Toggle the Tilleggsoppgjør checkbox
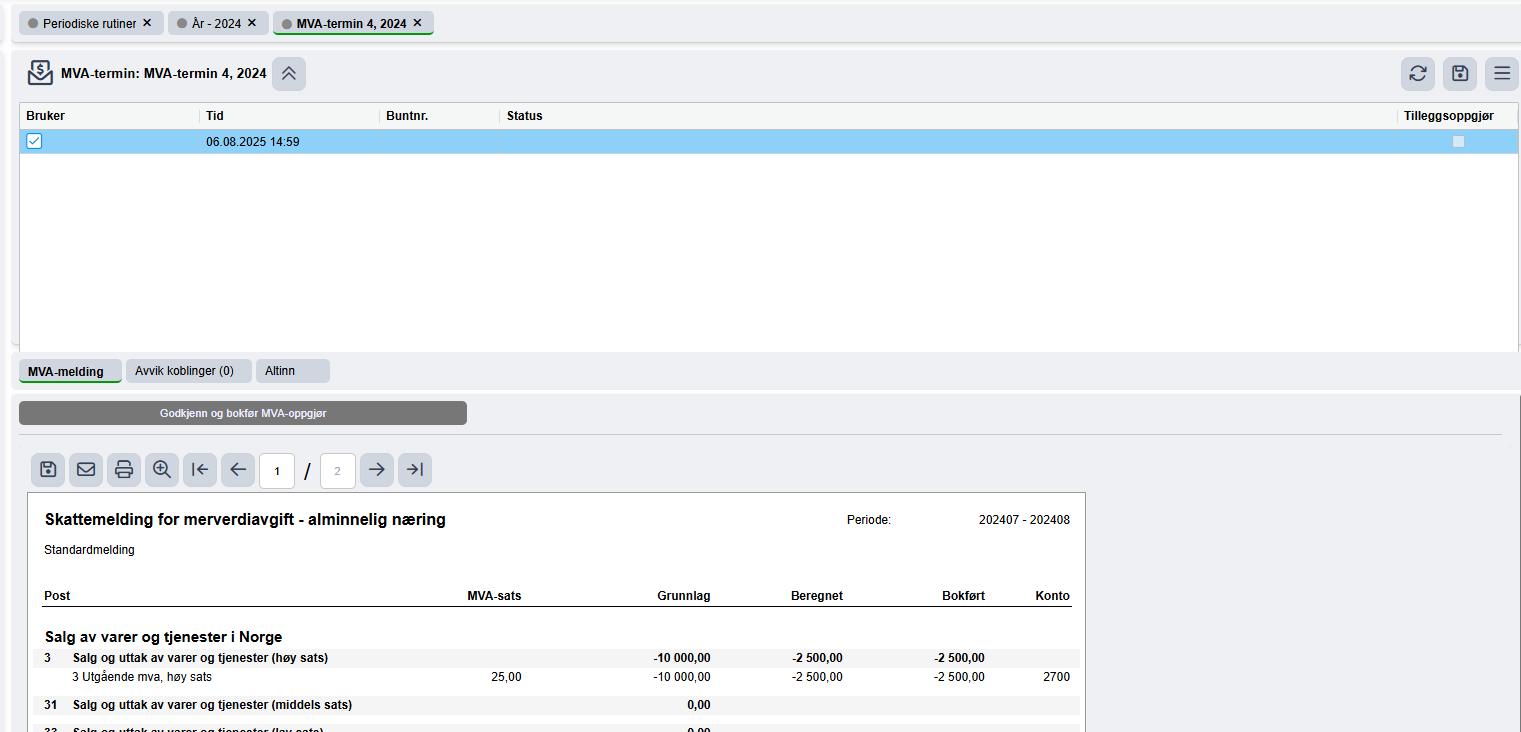The width and height of the screenshot is (1521, 732). coord(1458,141)
